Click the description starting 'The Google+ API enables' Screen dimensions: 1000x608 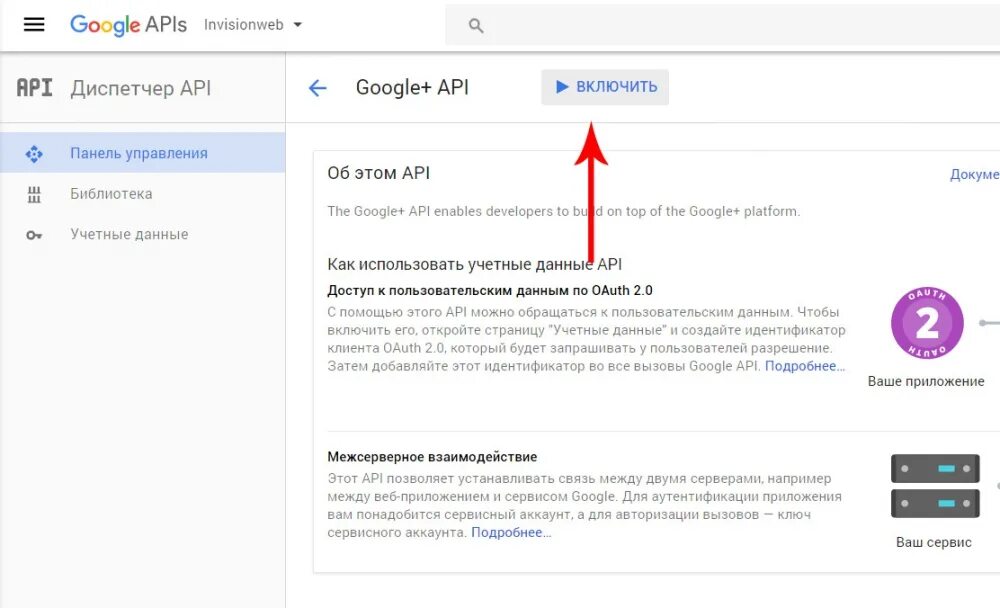564,211
